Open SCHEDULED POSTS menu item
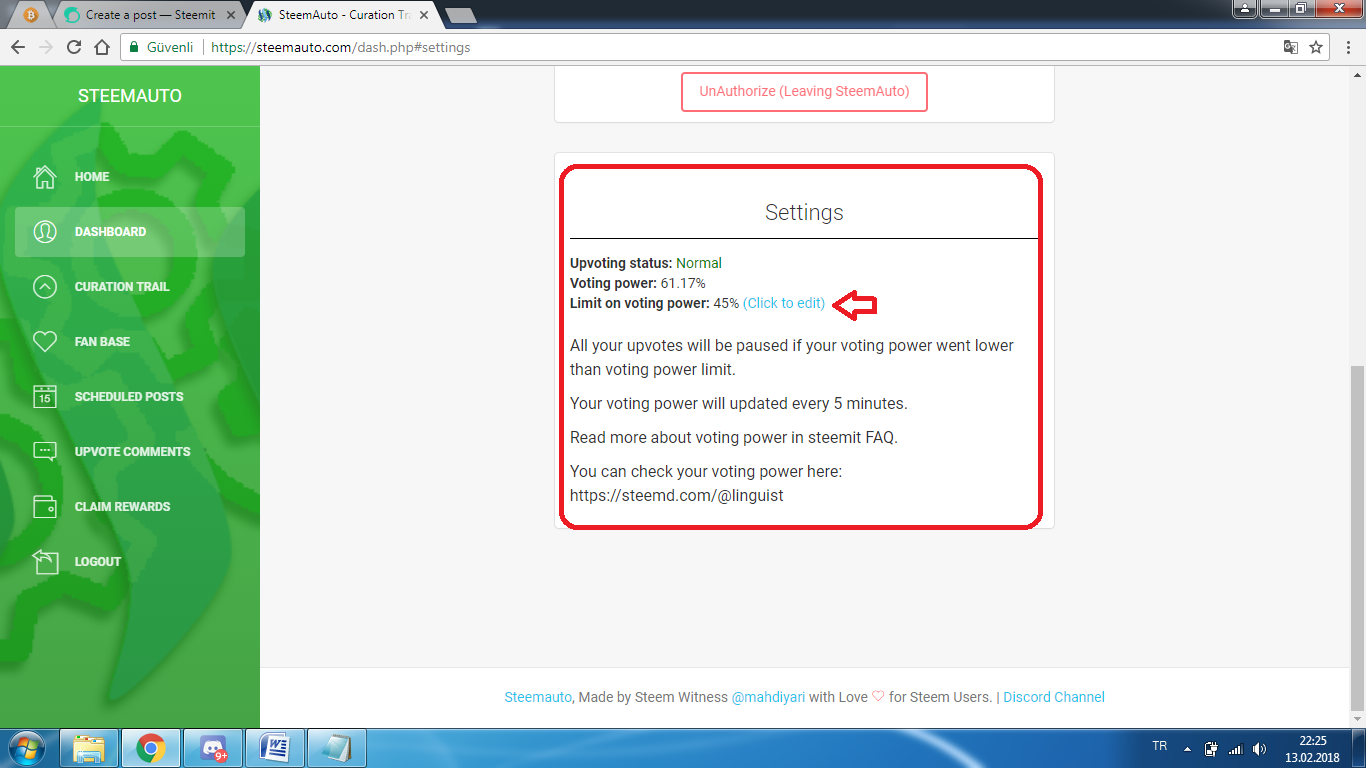1366x768 pixels. tap(130, 397)
